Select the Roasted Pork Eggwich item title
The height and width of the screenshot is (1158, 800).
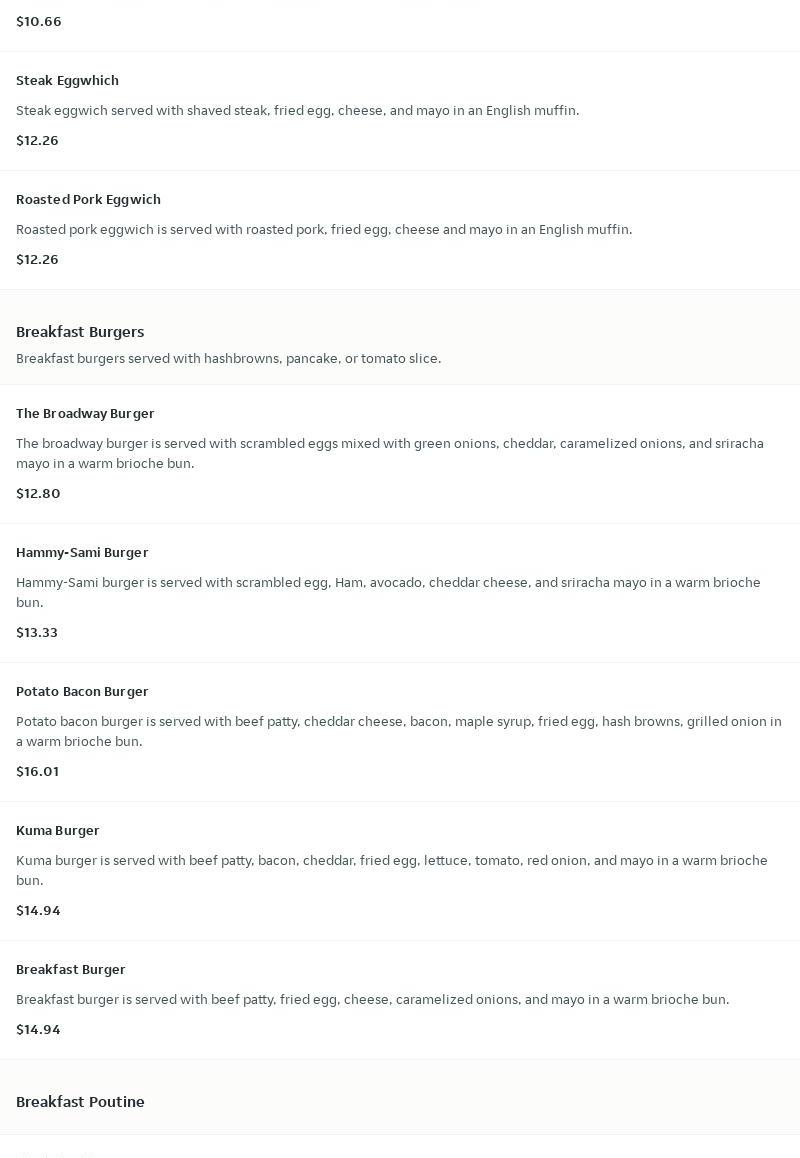(88, 199)
